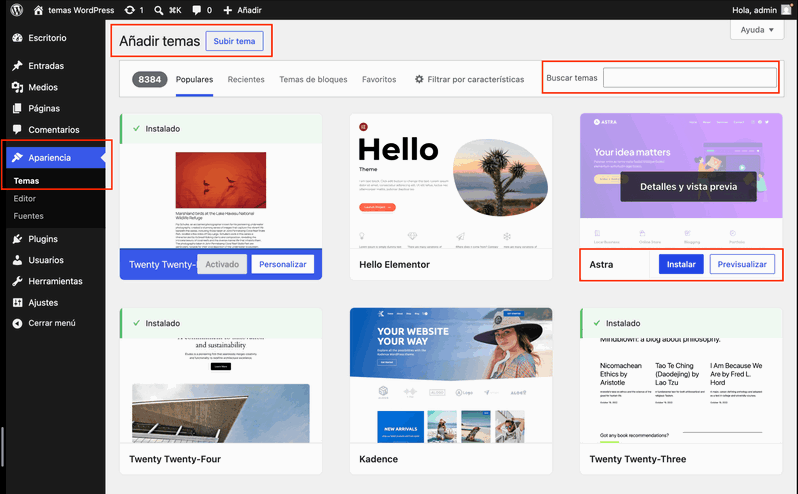This screenshot has height=494, width=798.
Task: Collapse sidebar via Cerrar menú arrow icon
Action: 17,323
